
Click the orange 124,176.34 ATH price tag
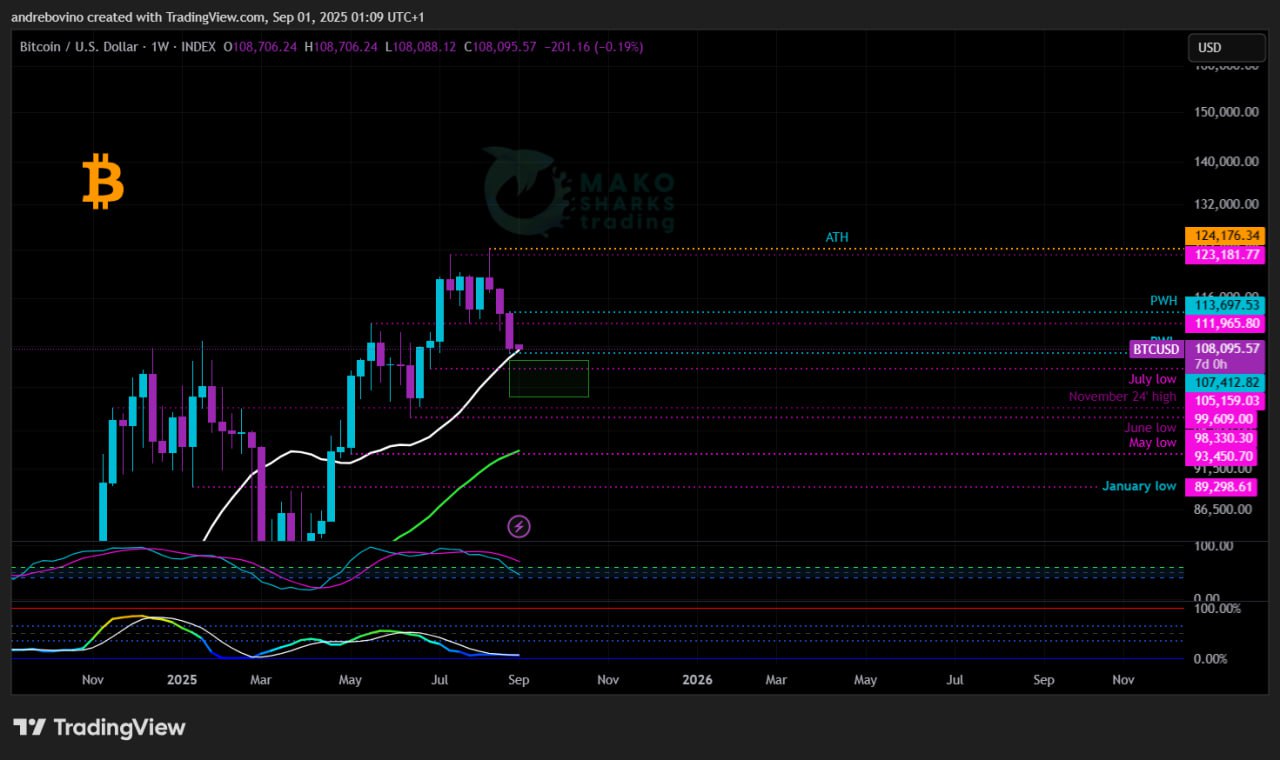pos(1224,236)
